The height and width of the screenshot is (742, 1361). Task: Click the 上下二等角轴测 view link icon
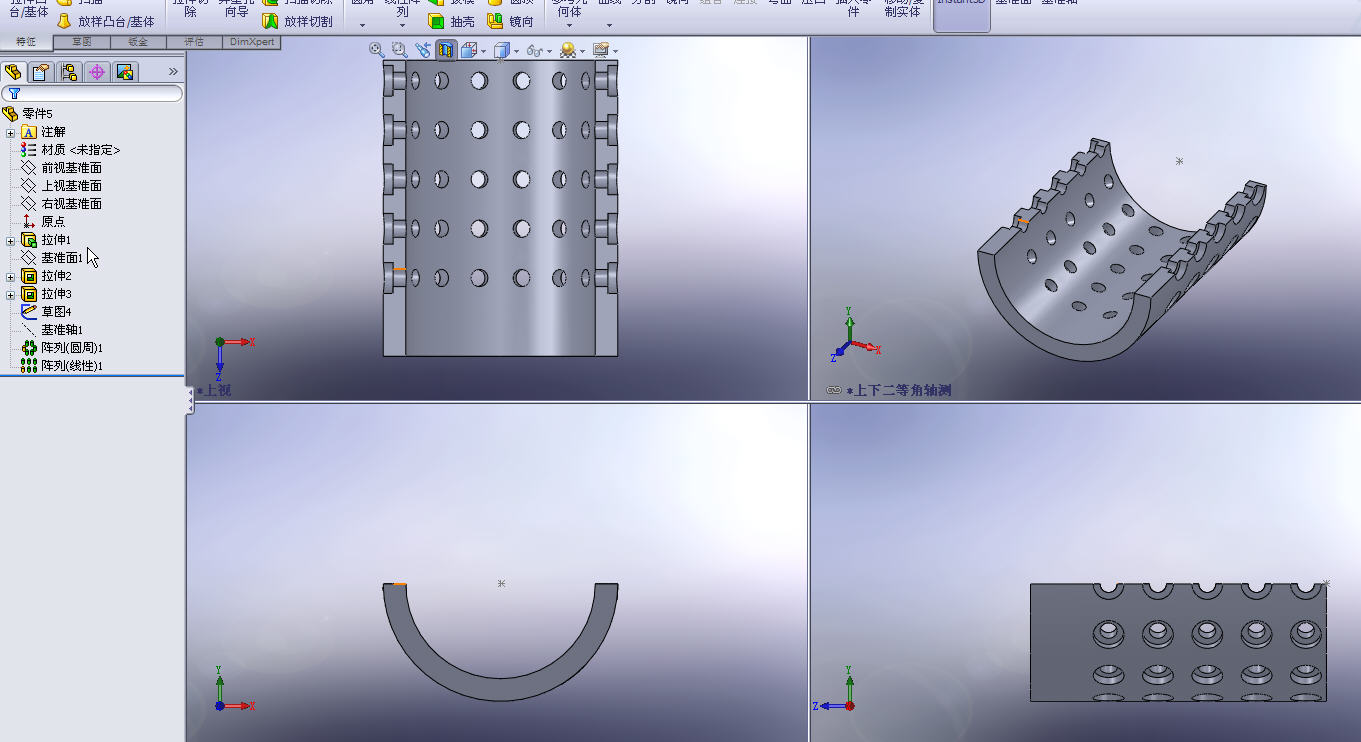[834, 391]
